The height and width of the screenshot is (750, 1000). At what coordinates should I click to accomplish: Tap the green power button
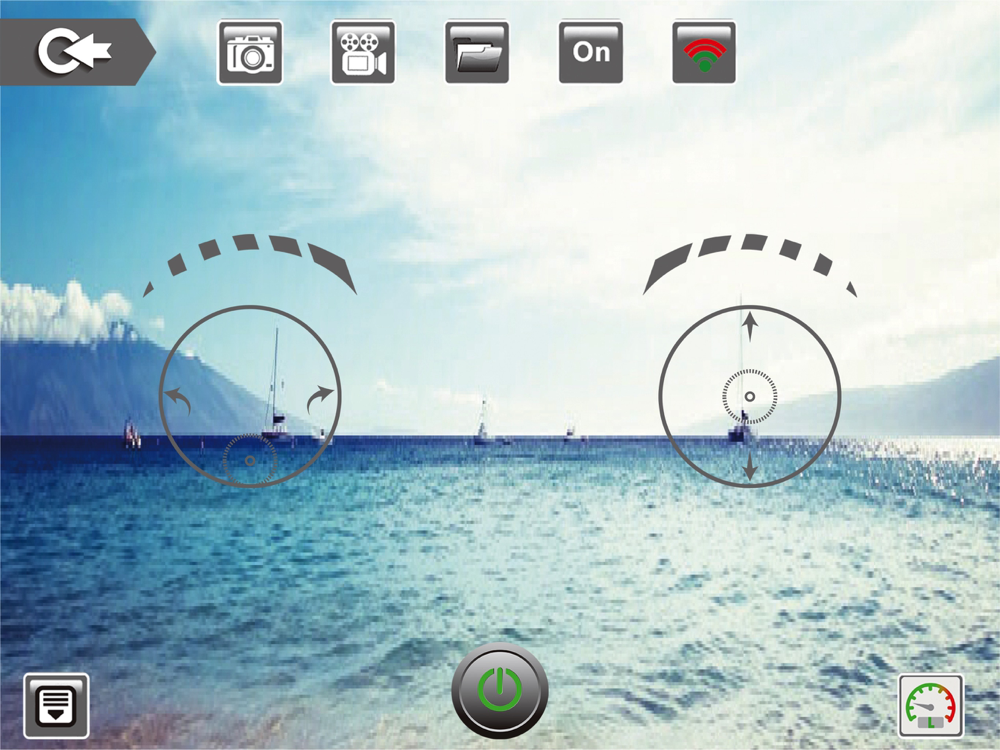click(x=500, y=691)
